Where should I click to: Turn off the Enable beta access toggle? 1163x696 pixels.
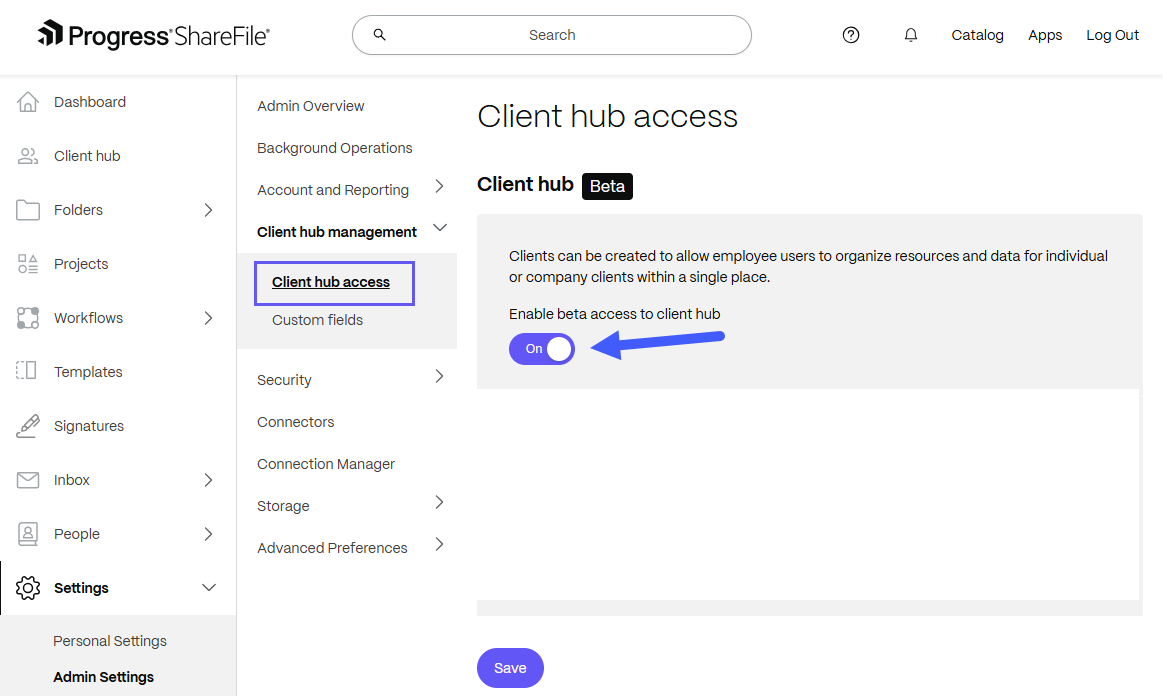click(541, 348)
